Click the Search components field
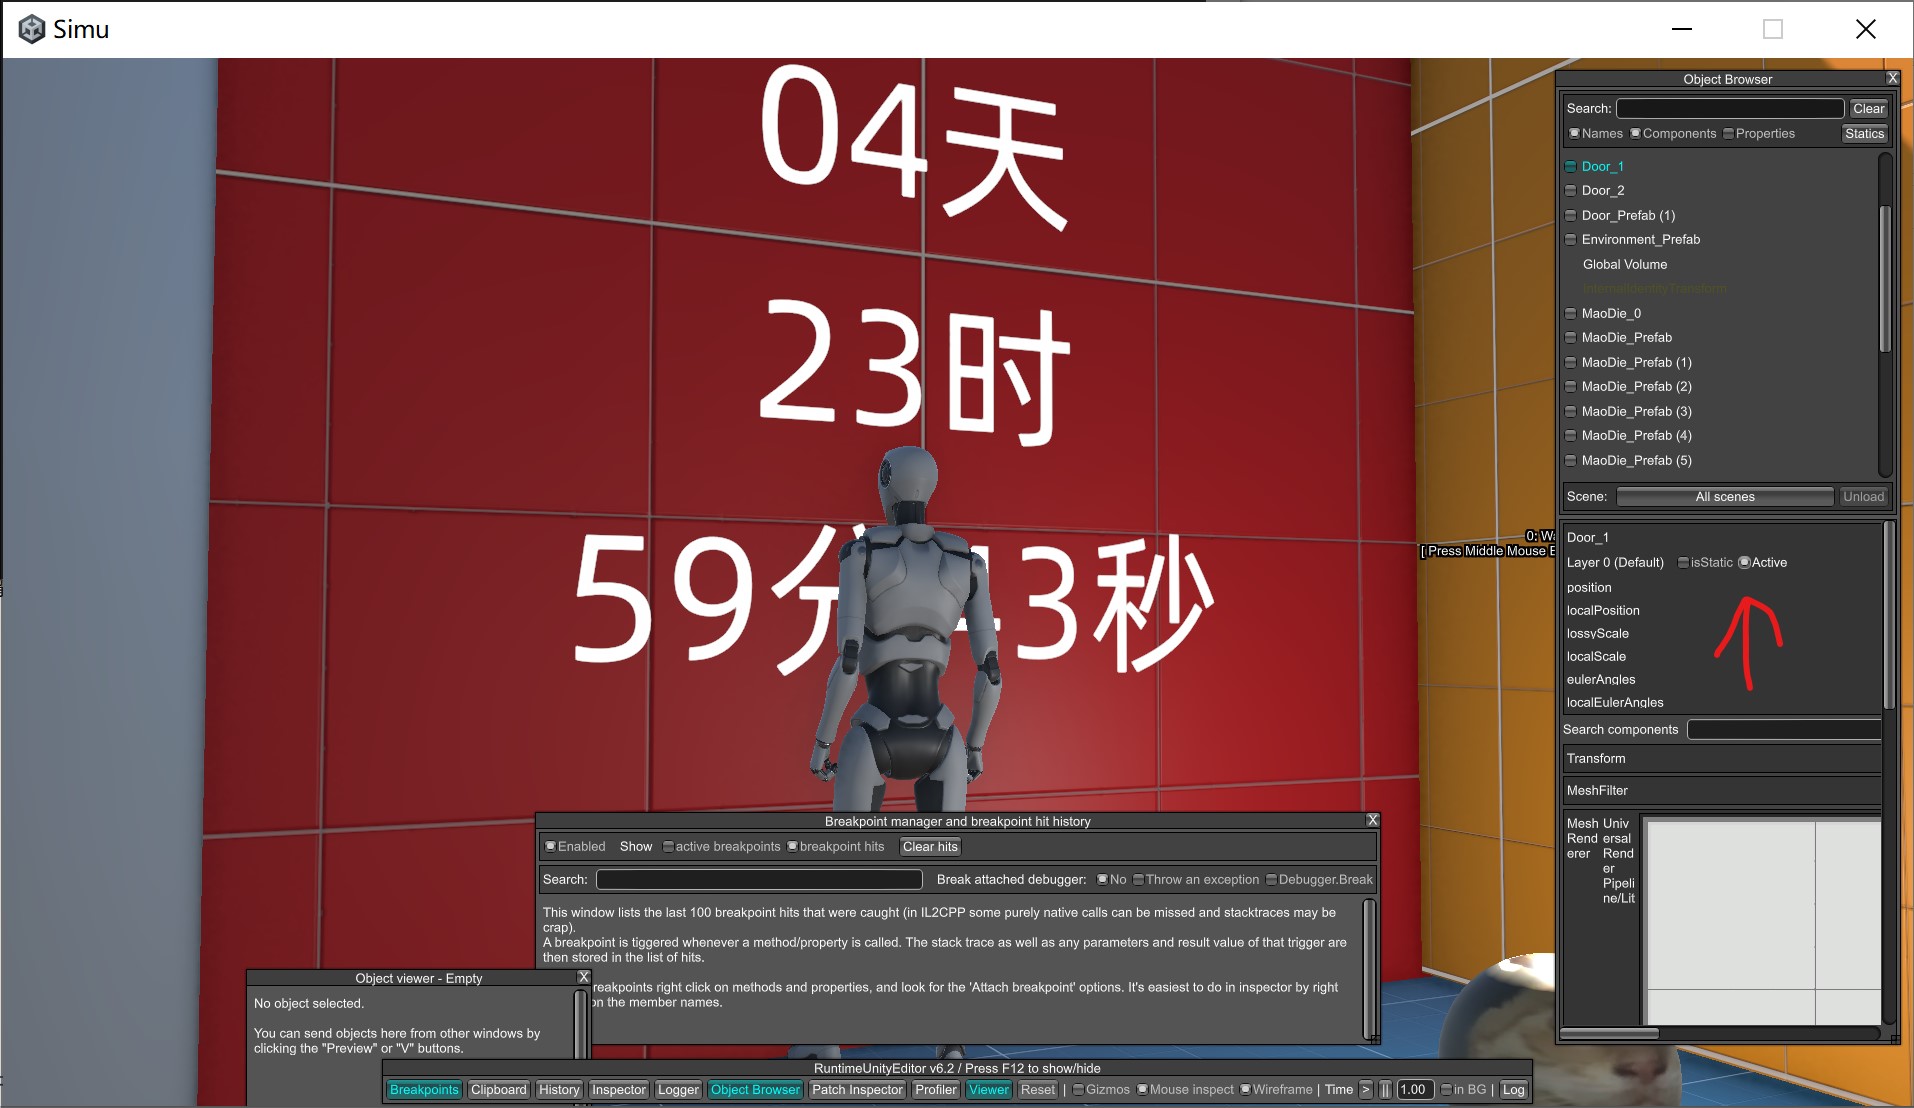Viewport: 1914px width, 1108px height. (x=1784, y=729)
